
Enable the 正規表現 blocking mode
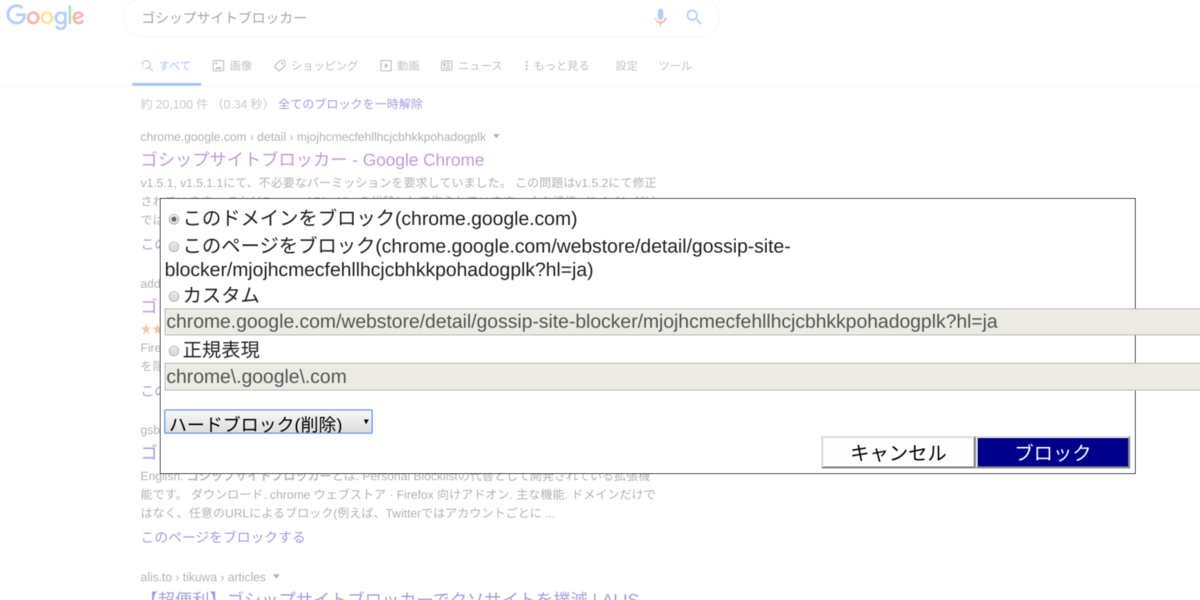(173, 350)
